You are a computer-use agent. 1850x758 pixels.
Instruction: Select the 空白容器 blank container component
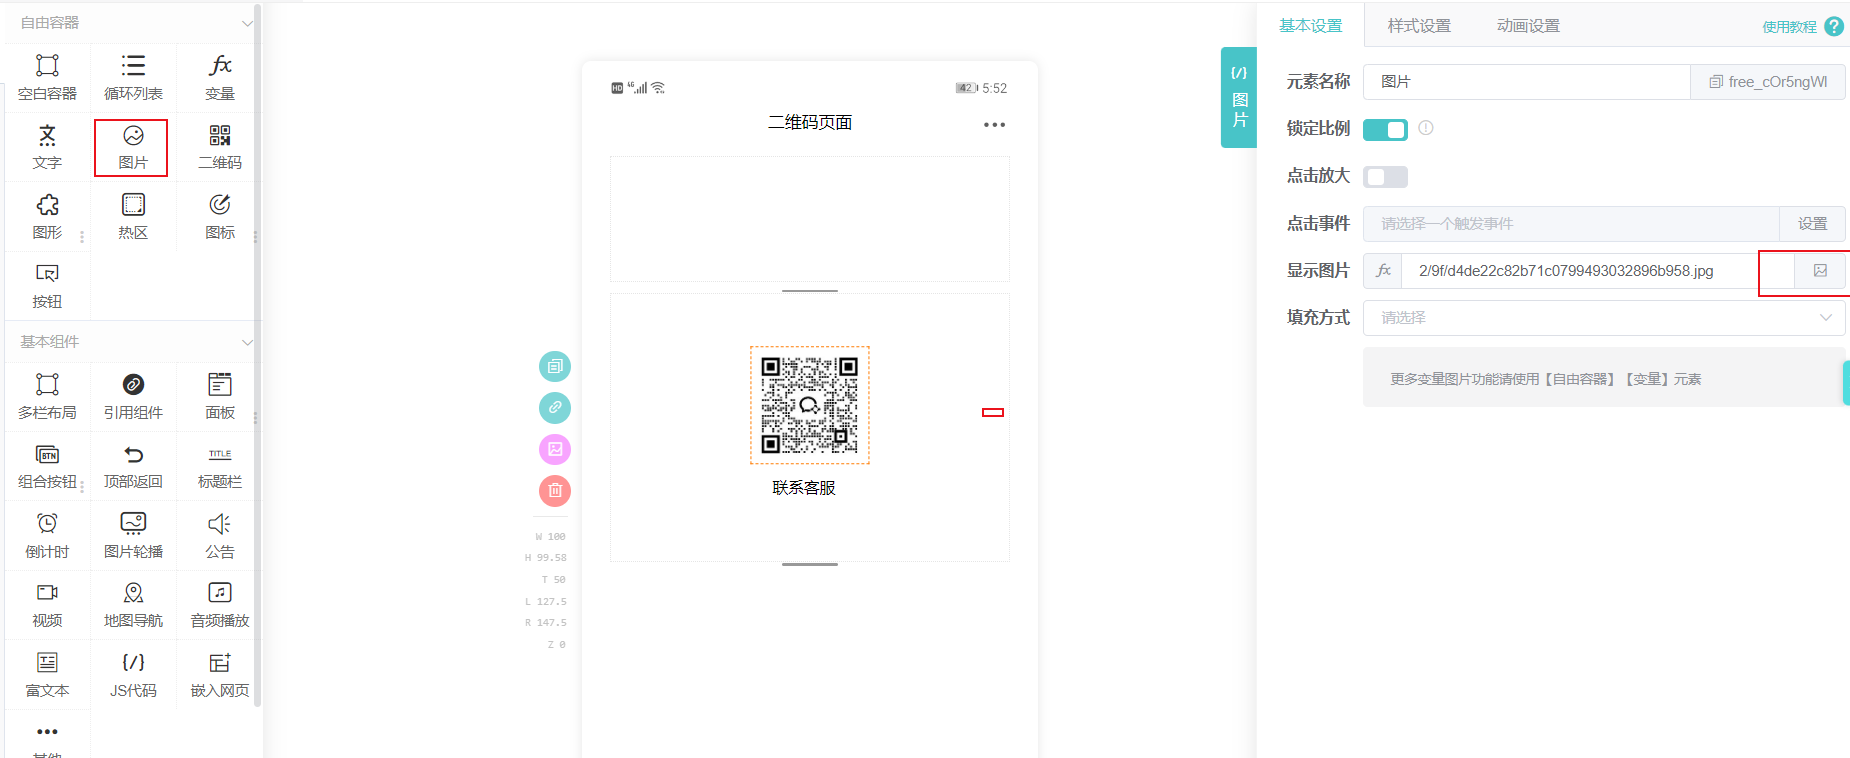tap(47, 77)
